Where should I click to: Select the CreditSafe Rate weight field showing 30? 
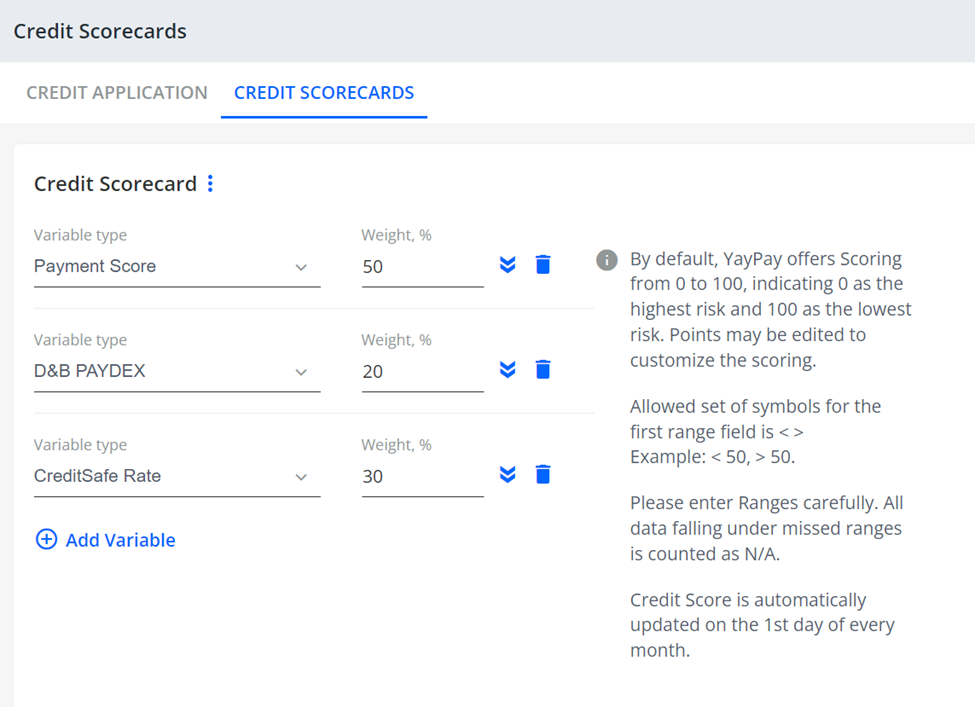click(420, 476)
